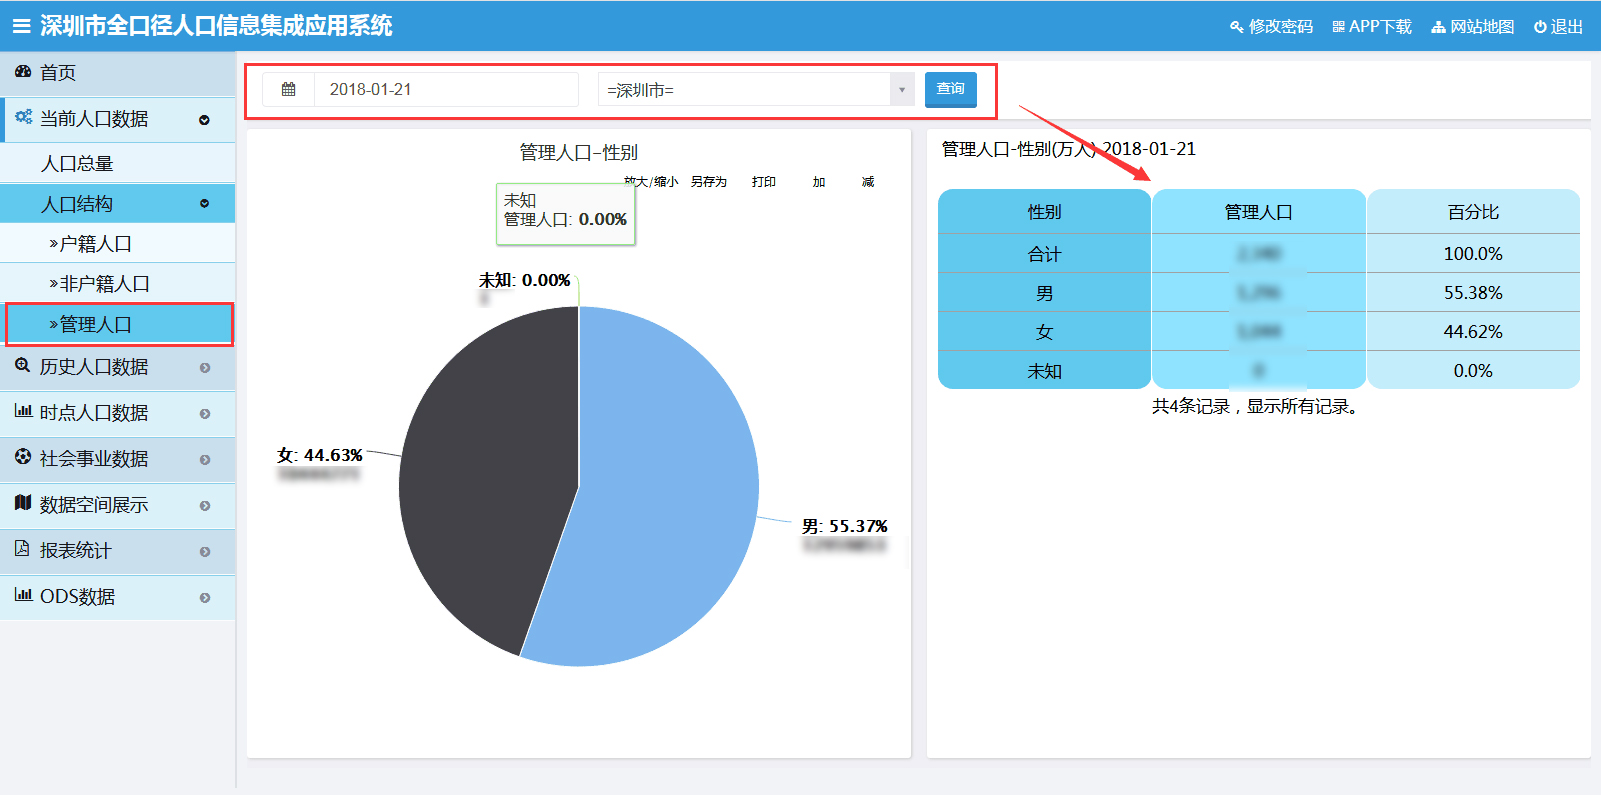Click chart toolbar 另存为
Screen dimensions: 1601x795
(709, 182)
